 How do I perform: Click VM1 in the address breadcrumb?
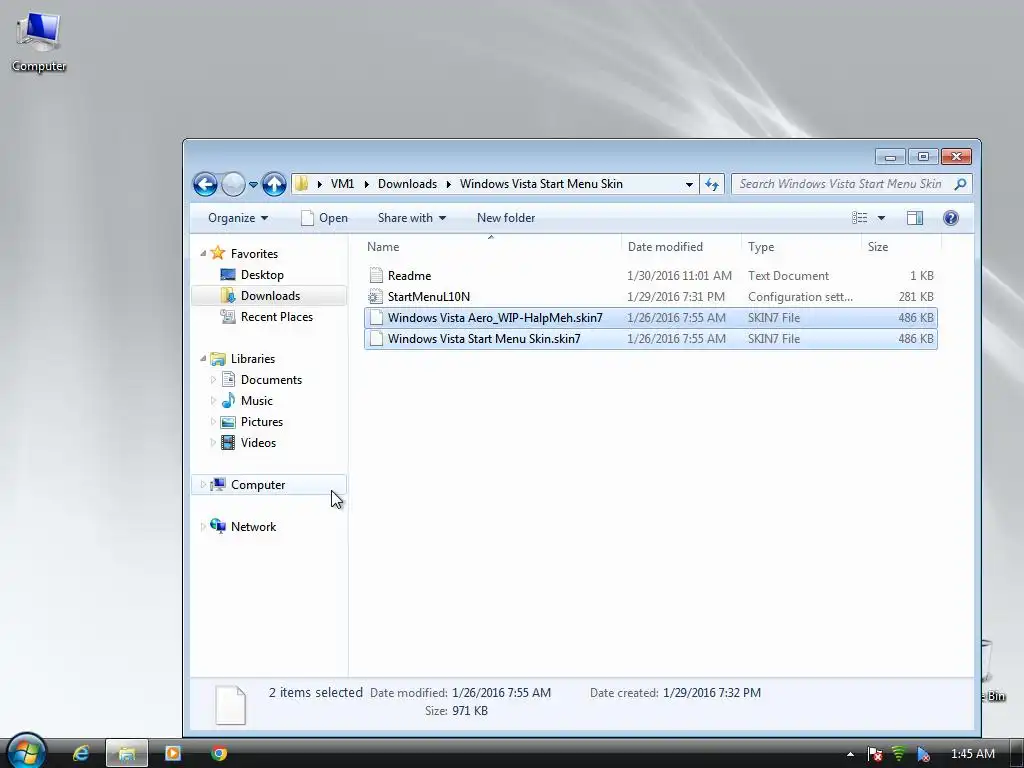click(x=342, y=184)
